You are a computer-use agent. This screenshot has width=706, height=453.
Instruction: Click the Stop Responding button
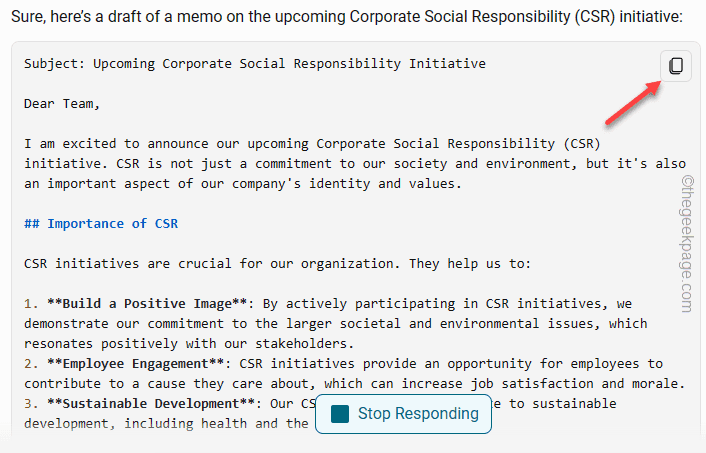tap(403, 413)
